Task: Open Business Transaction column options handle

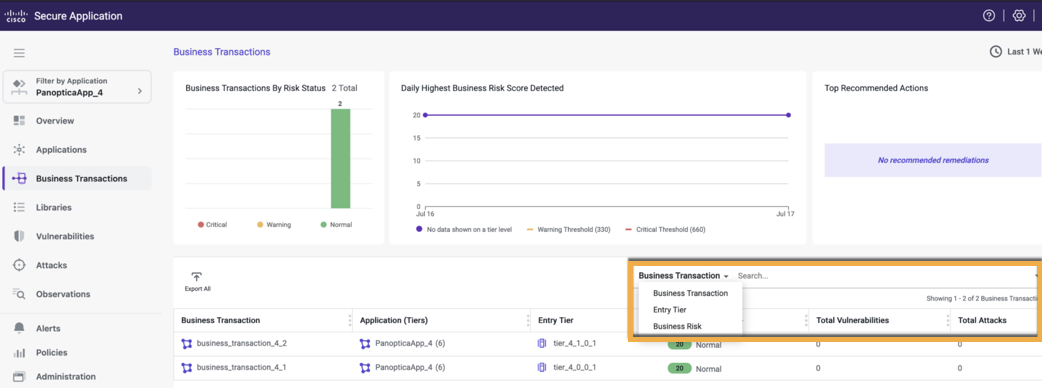Action: point(350,321)
